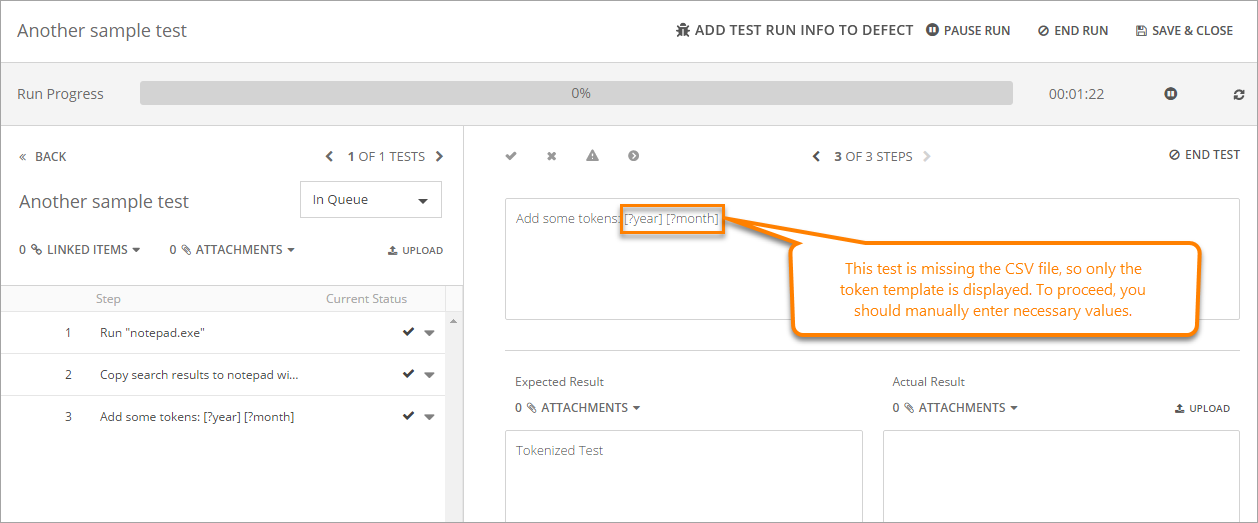
Task: Open the In Queue status dropdown
Action: [x=370, y=200]
